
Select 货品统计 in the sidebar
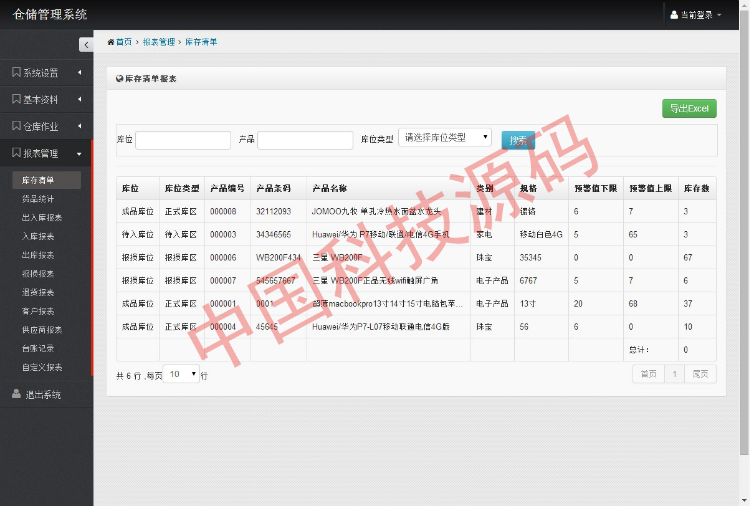38,199
